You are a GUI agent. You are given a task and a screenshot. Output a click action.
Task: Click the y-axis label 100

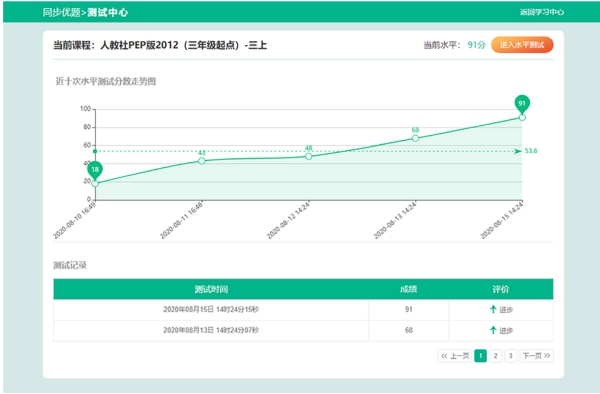coord(85,109)
